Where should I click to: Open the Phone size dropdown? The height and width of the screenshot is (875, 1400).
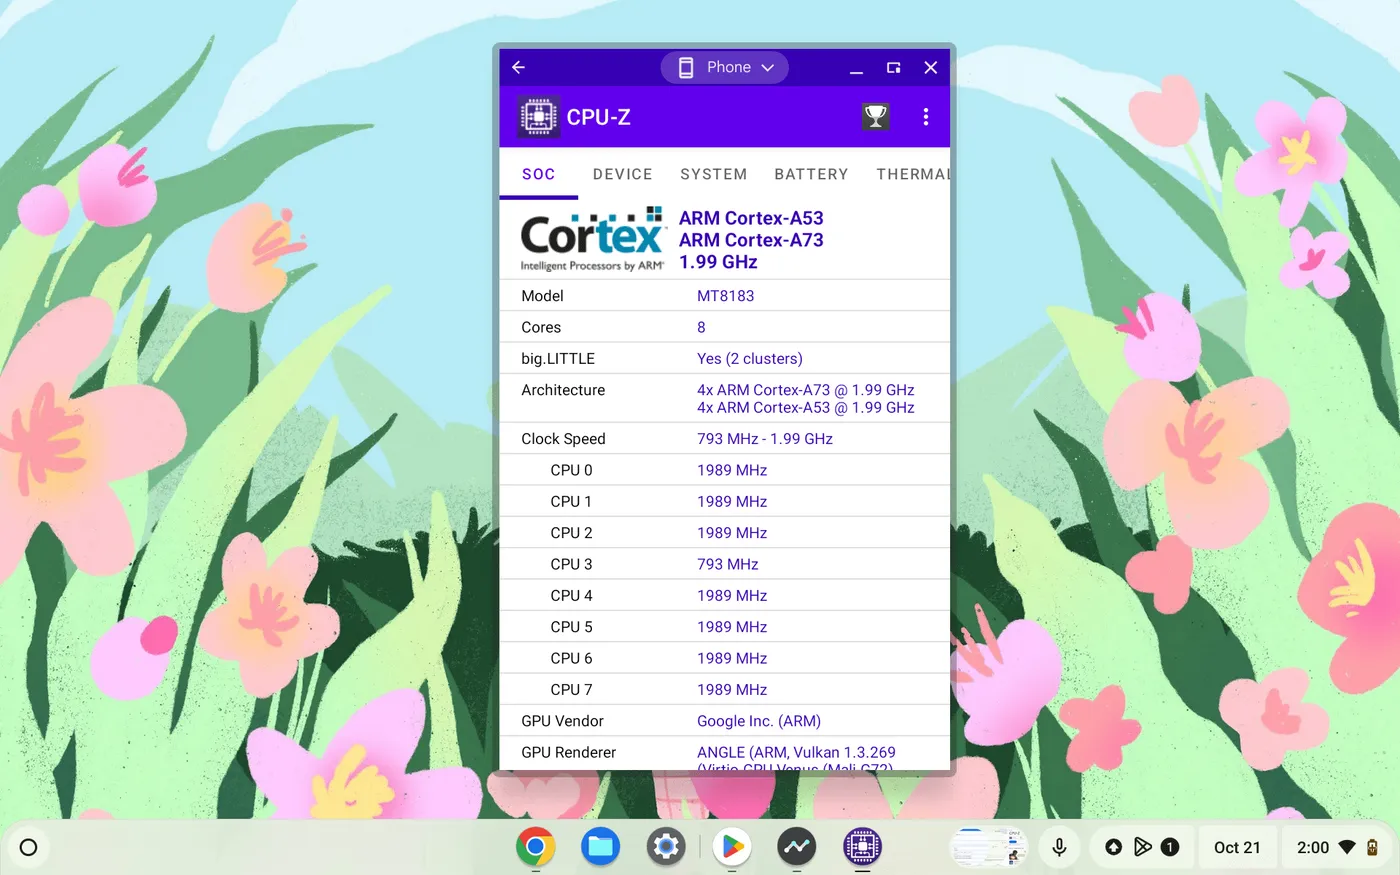click(725, 67)
